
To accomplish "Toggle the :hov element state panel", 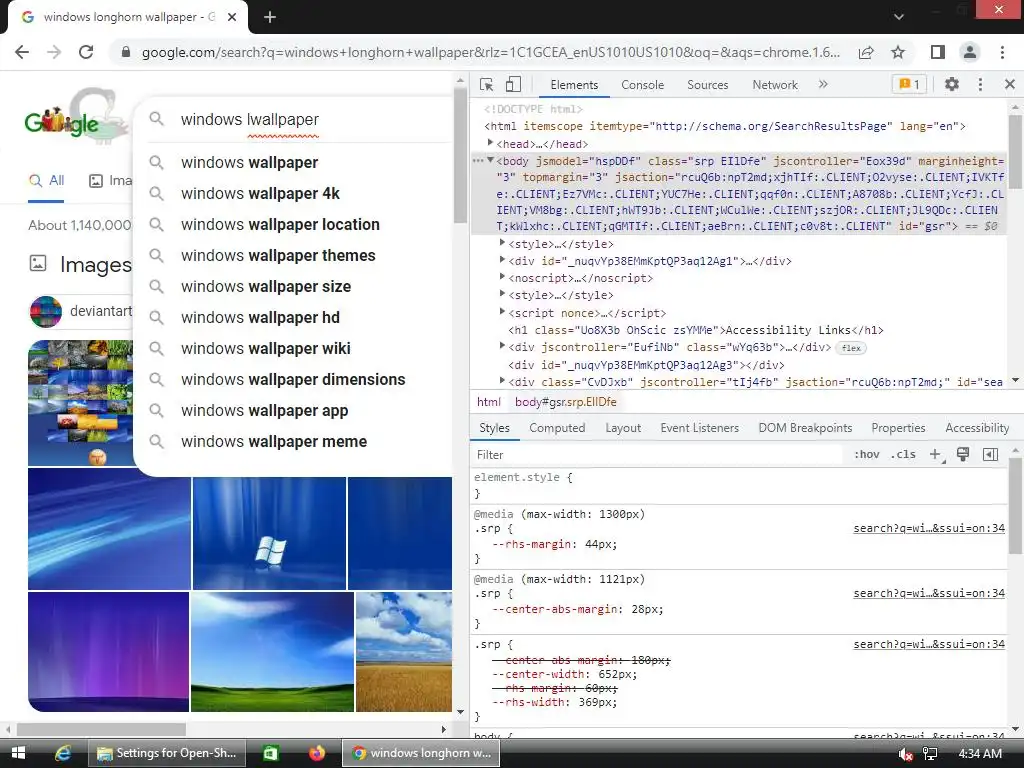I will [x=867, y=455].
